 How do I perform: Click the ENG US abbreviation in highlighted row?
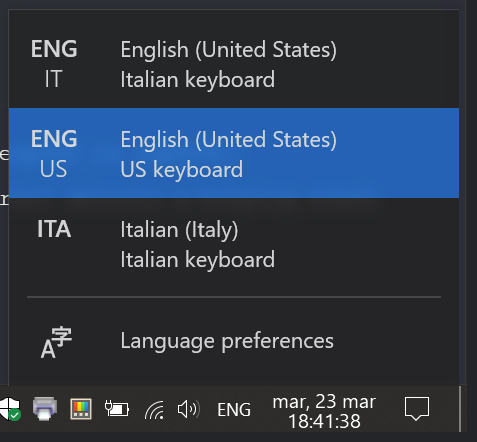pos(54,154)
